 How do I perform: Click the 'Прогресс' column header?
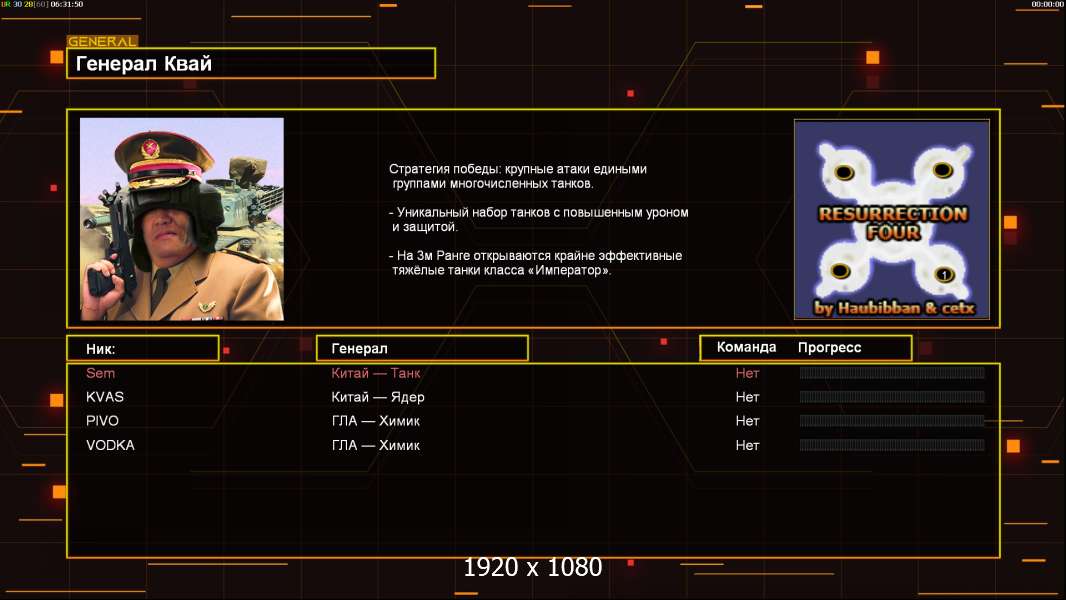click(829, 347)
